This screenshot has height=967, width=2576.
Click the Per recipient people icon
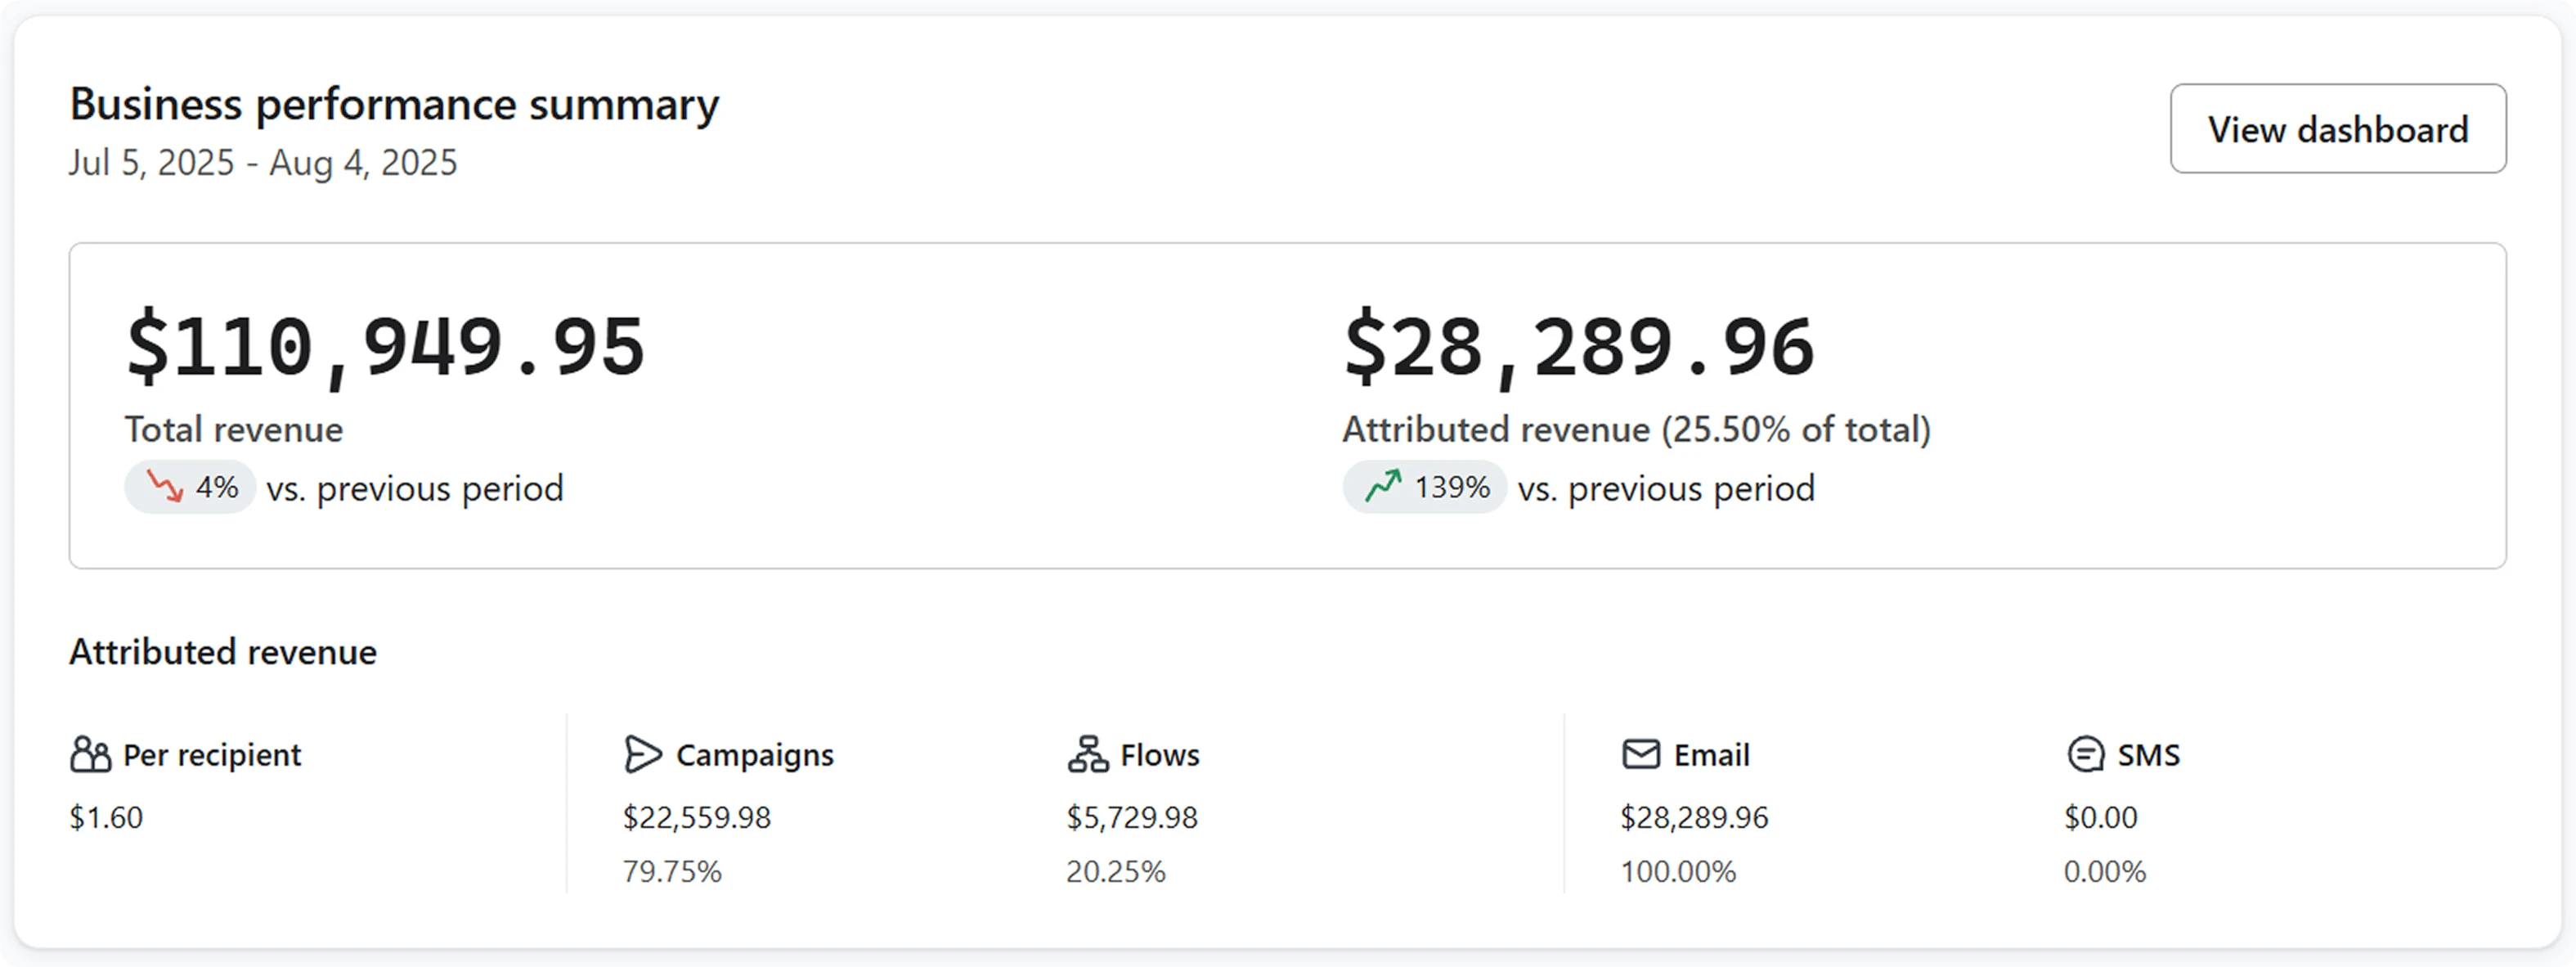90,754
